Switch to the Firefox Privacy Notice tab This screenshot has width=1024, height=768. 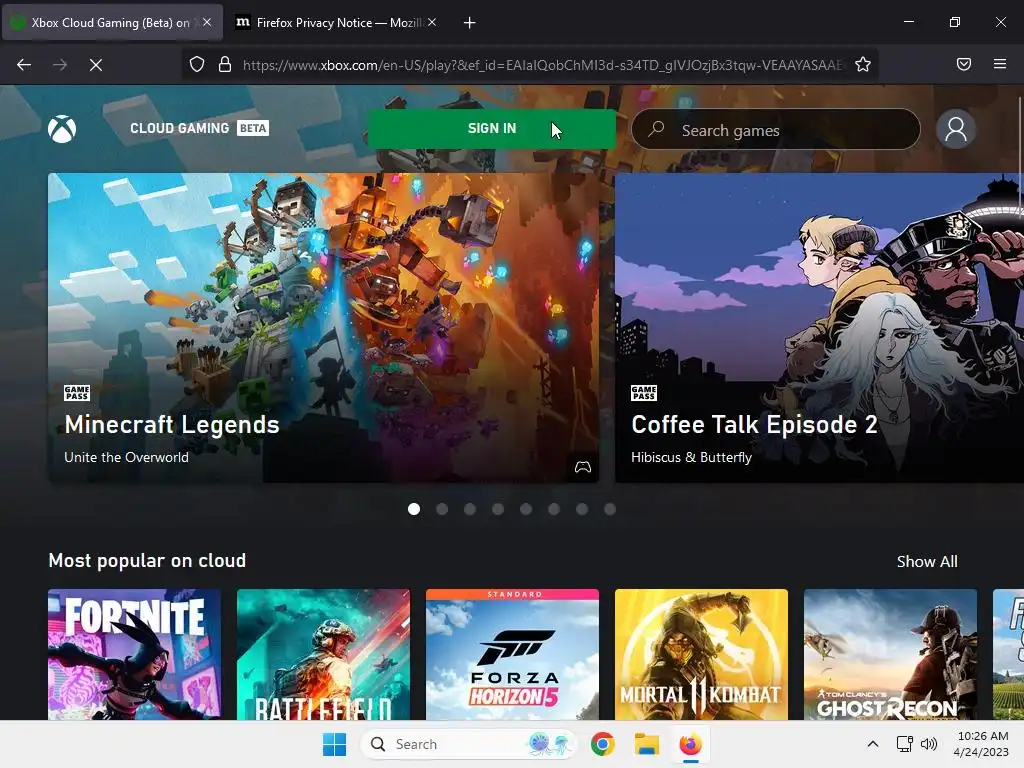(337, 22)
